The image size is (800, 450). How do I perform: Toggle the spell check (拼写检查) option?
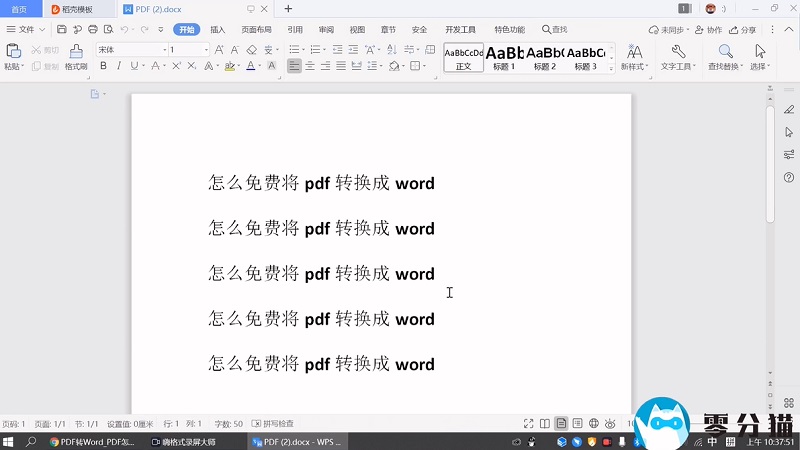tap(273, 424)
